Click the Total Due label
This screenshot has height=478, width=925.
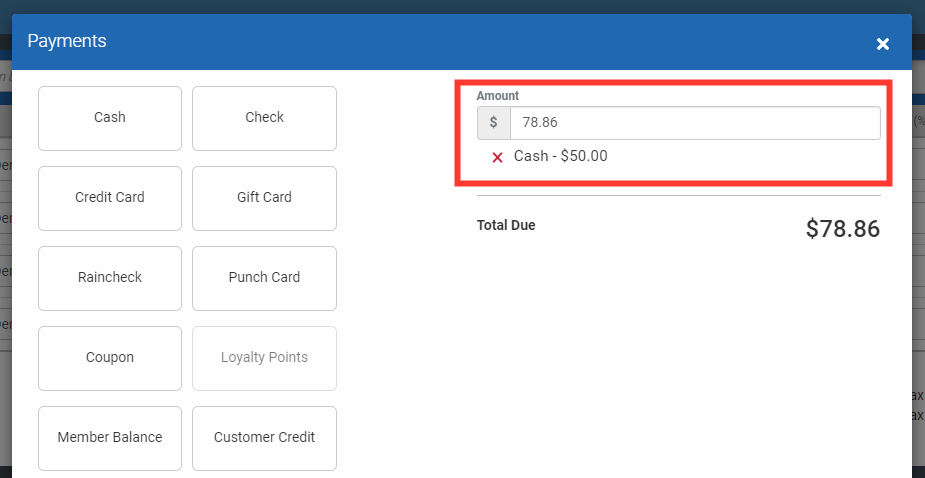(506, 226)
